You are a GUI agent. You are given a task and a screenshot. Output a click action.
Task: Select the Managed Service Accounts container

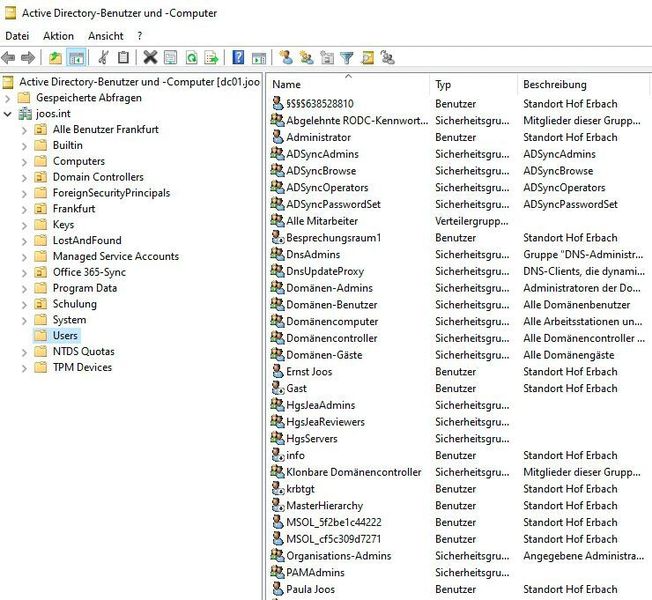coord(115,256)
